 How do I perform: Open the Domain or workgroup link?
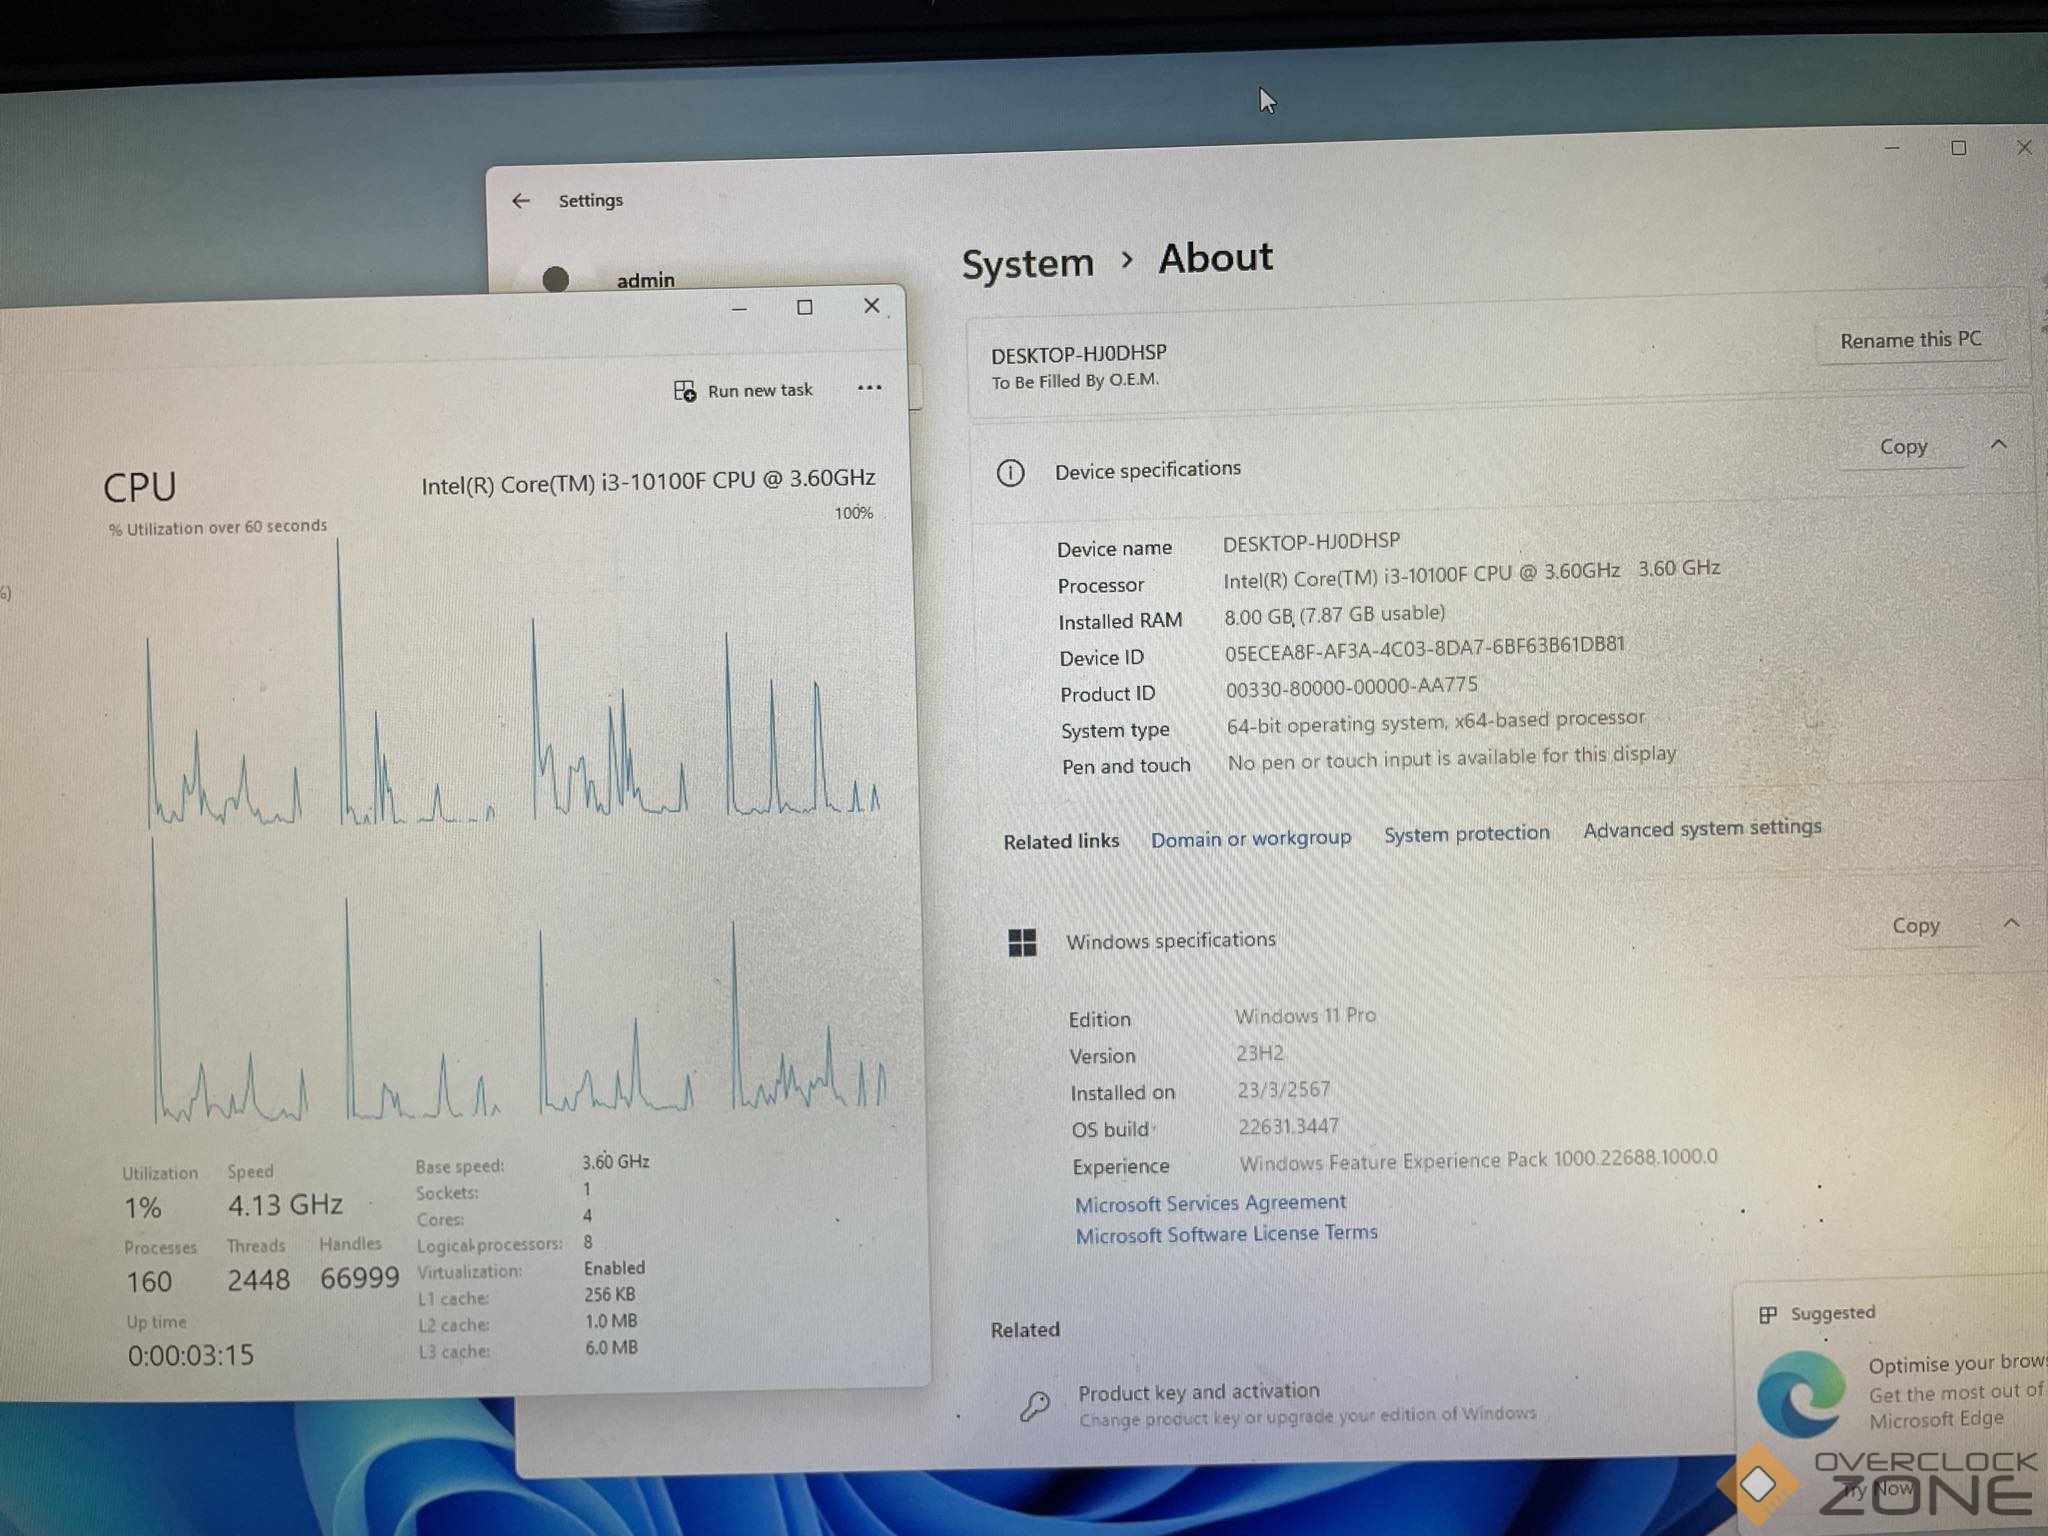pos(1250,838)
